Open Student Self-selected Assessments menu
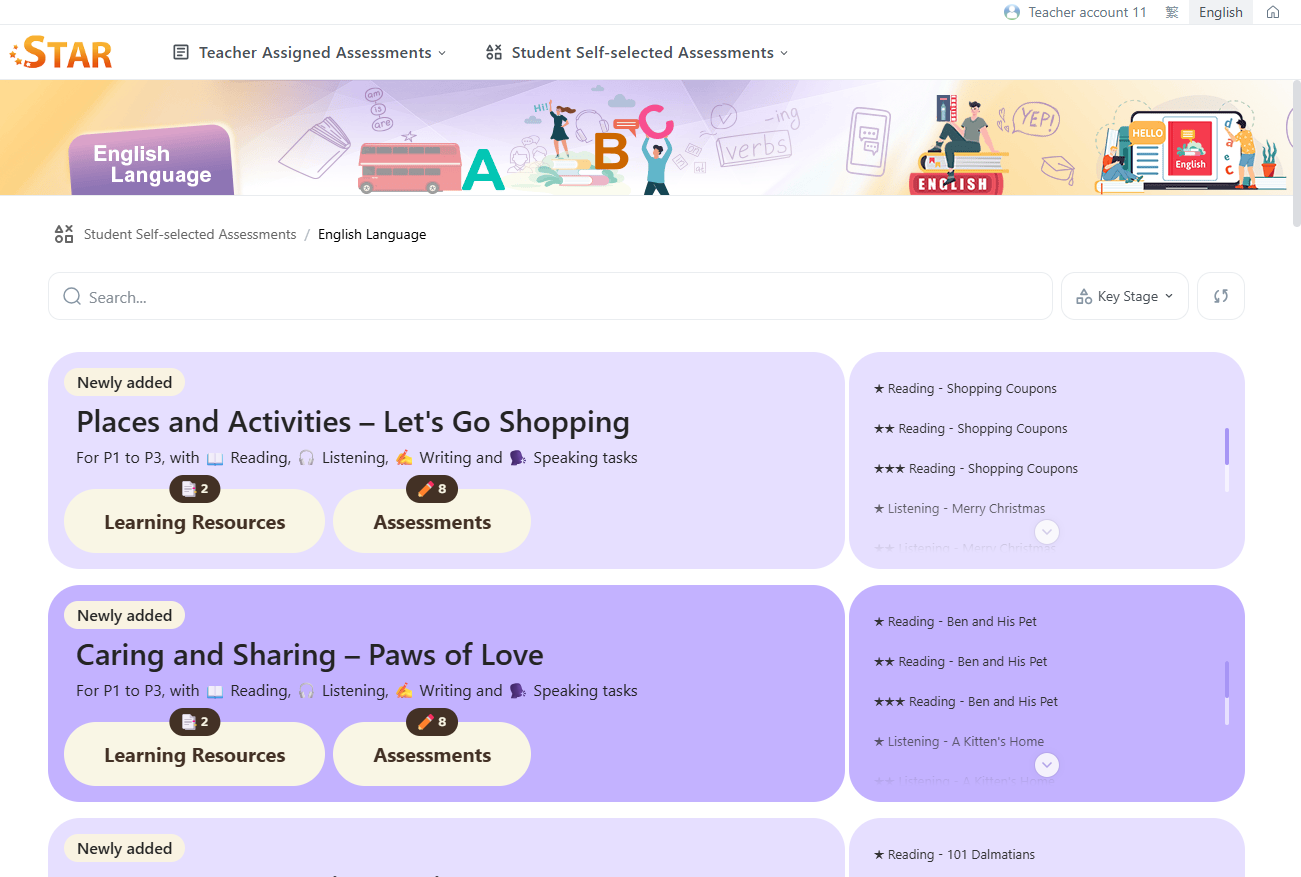The height and width of the screenshot is (877, 1301). tap(642, 52)
